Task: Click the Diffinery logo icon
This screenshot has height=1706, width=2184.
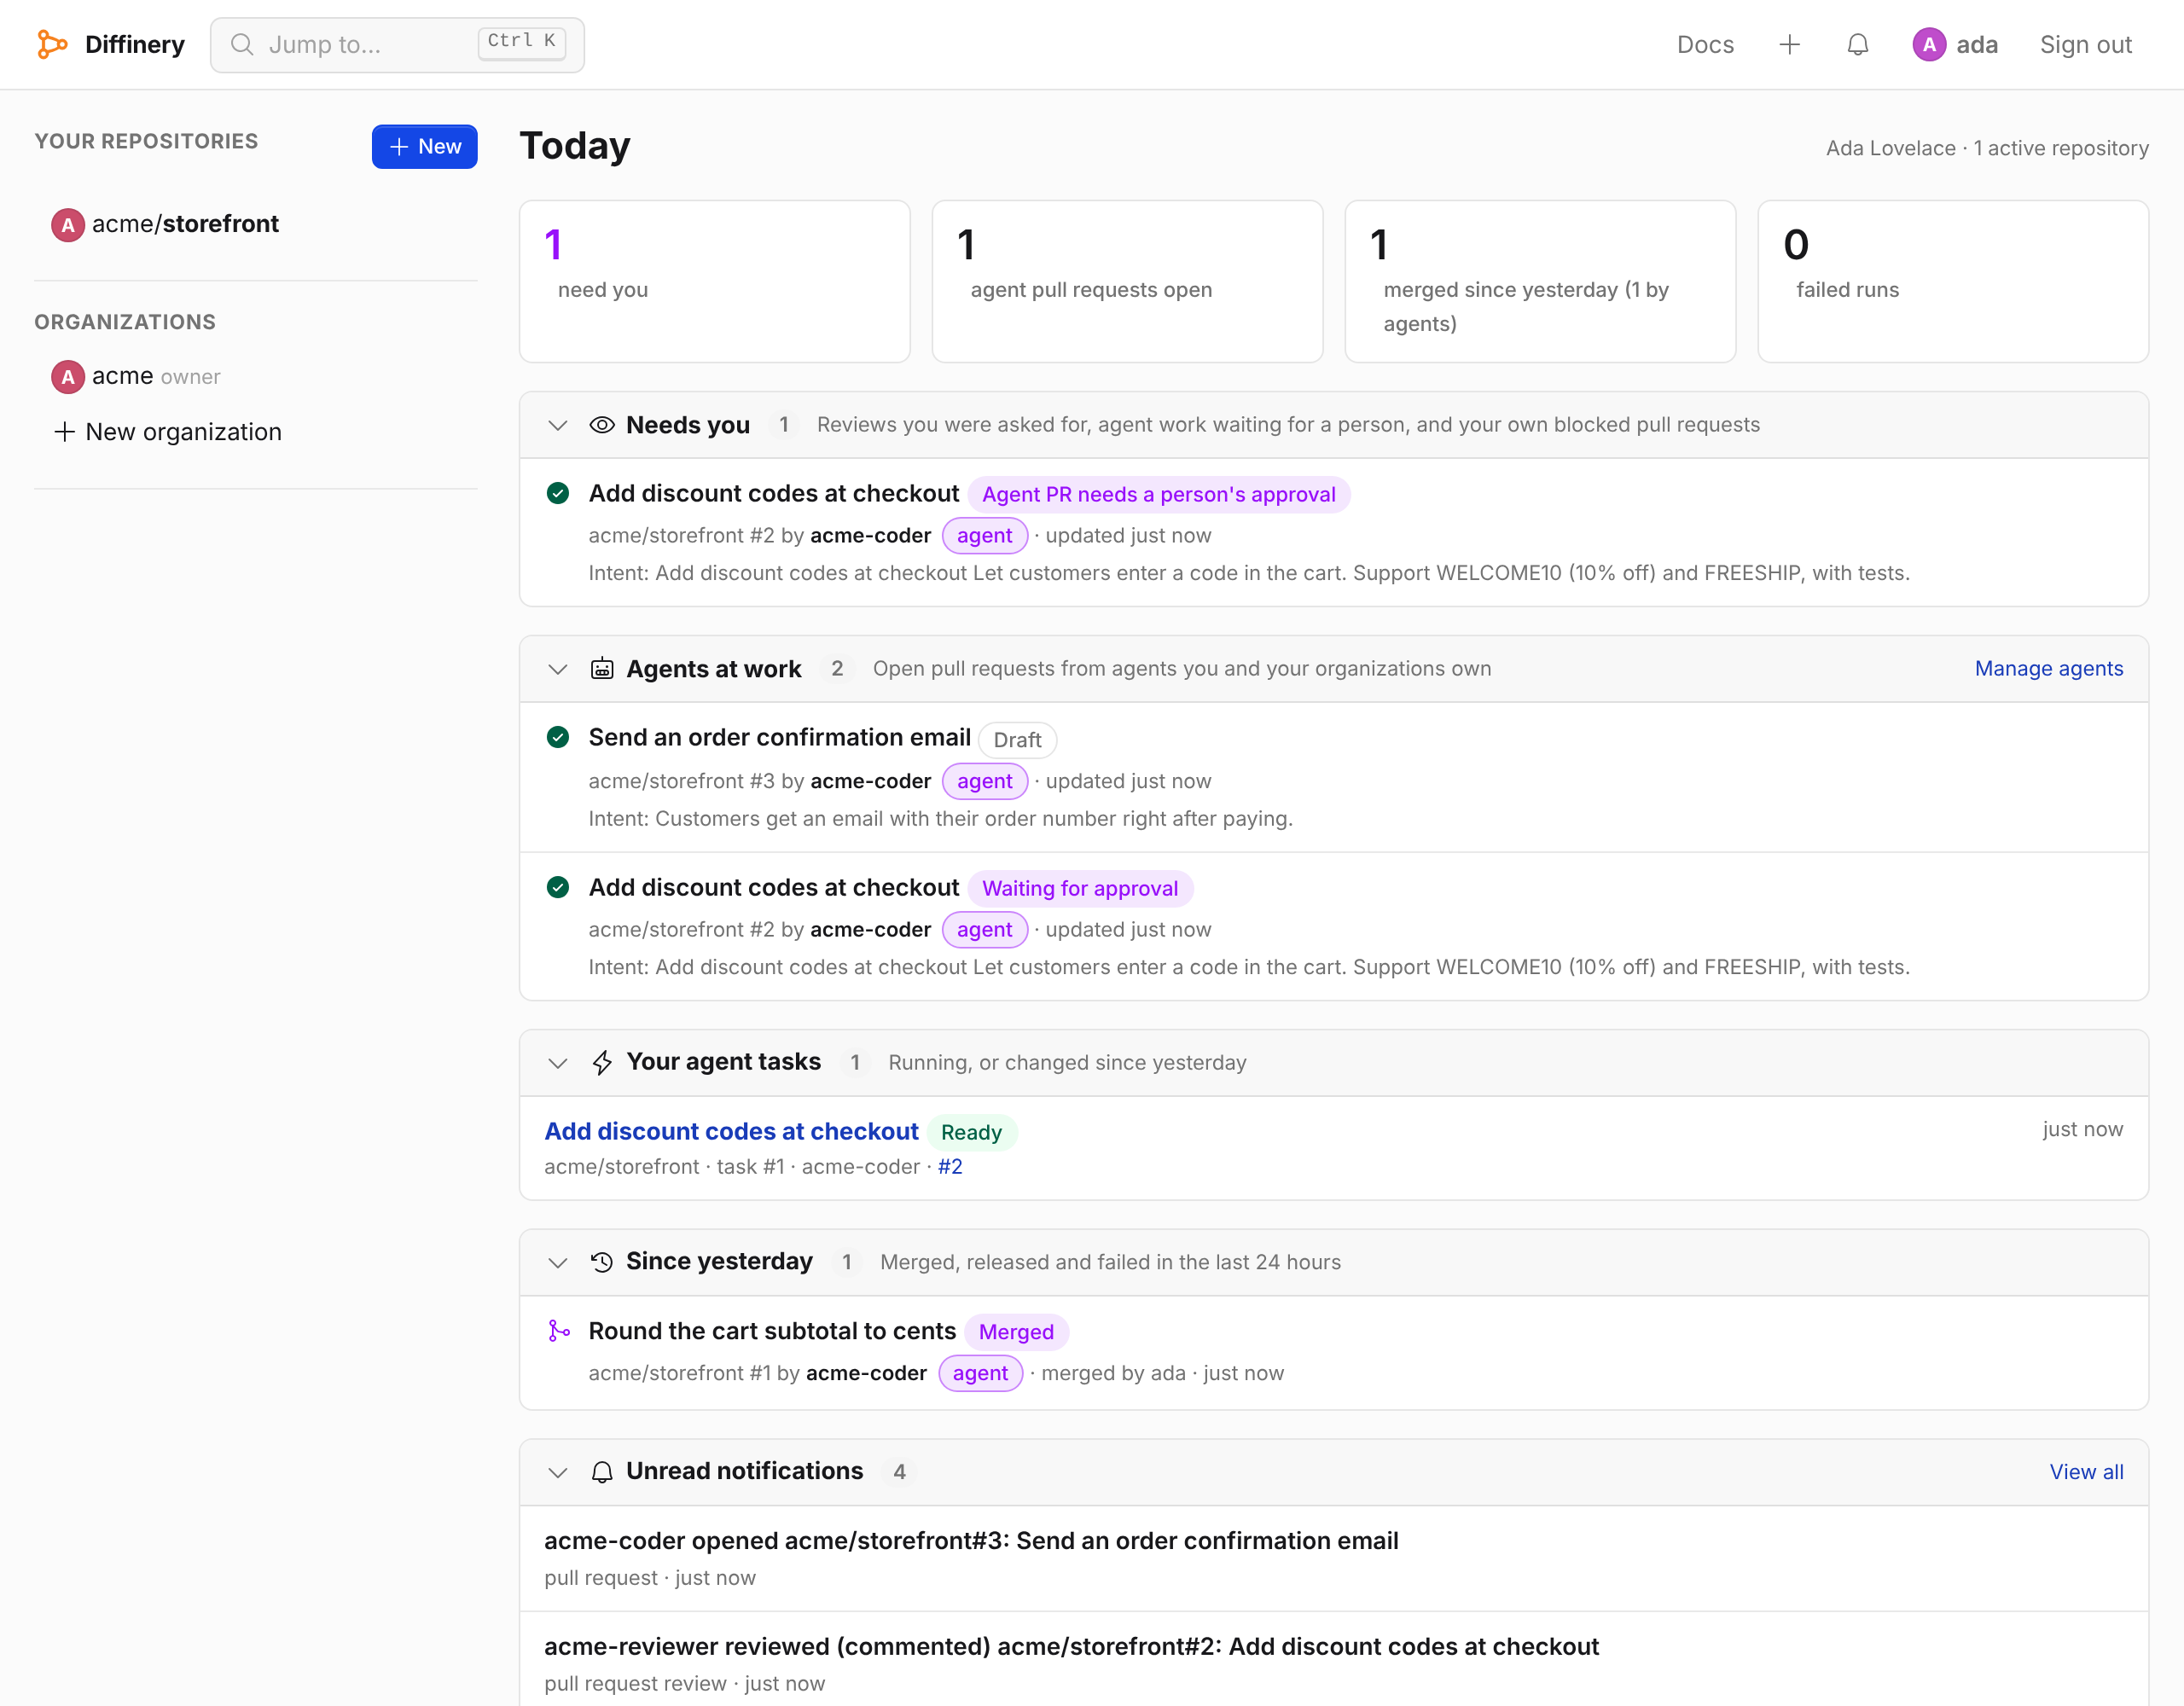Action: click(52, 44)
